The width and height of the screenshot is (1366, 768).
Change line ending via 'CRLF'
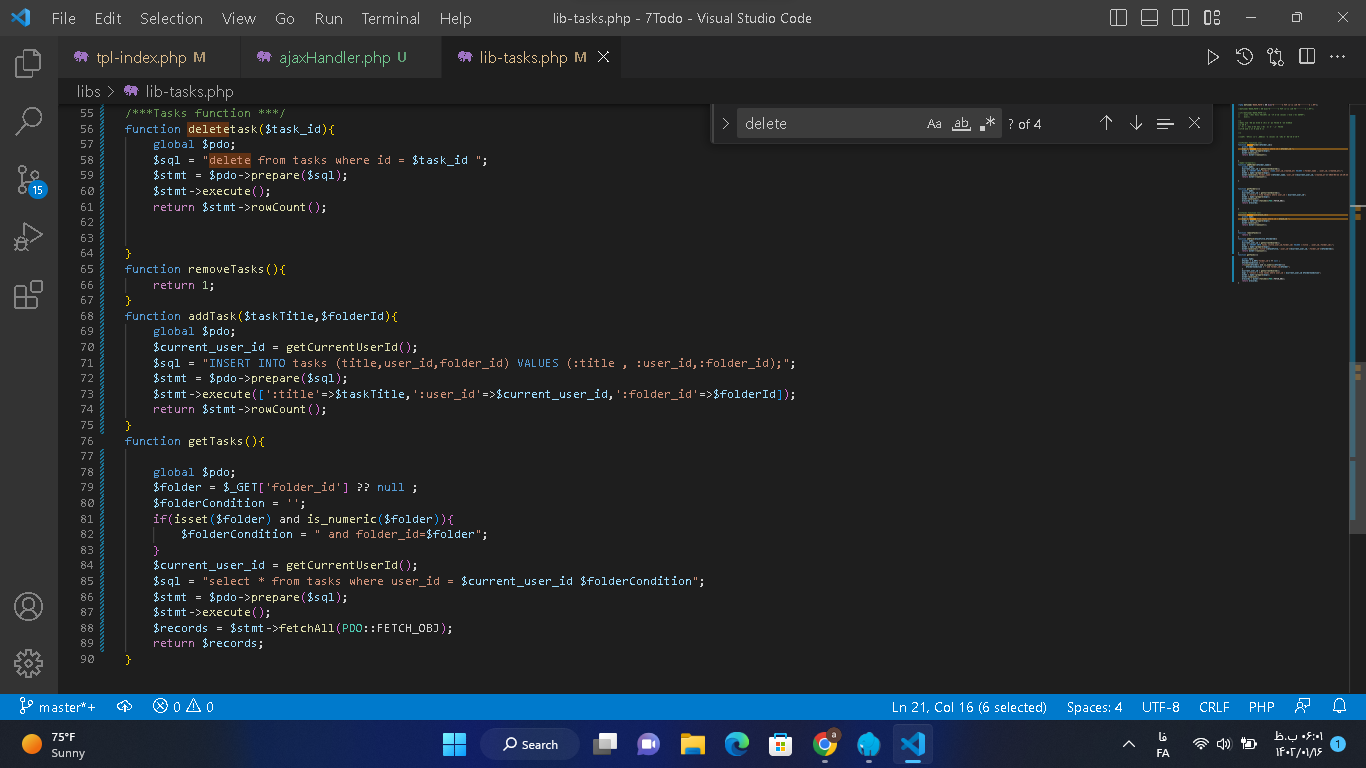1214,707
